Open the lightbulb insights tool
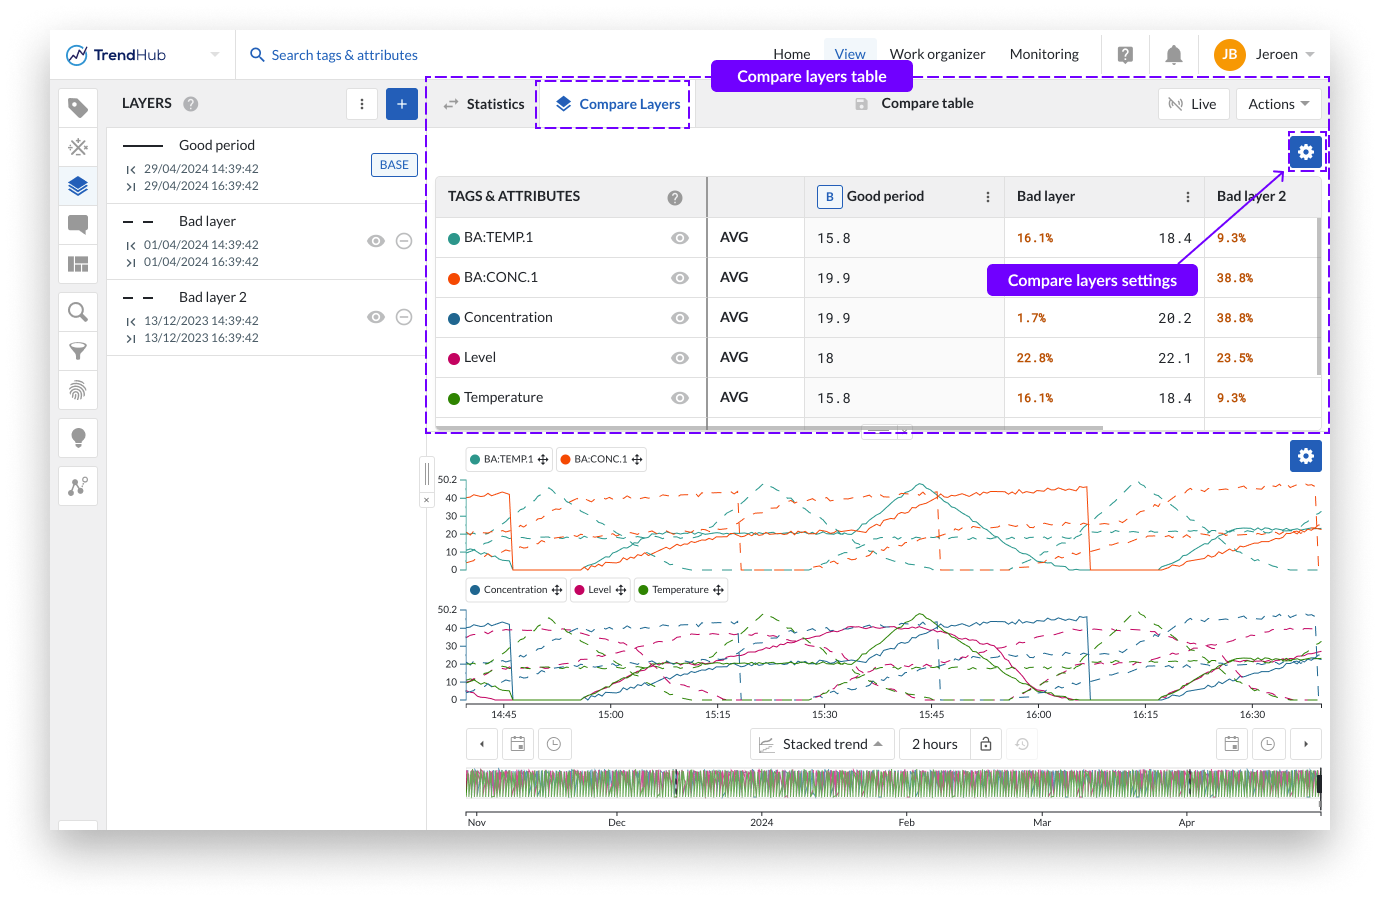The height and width of the screenshot is (900, 1380). point(78,438)
